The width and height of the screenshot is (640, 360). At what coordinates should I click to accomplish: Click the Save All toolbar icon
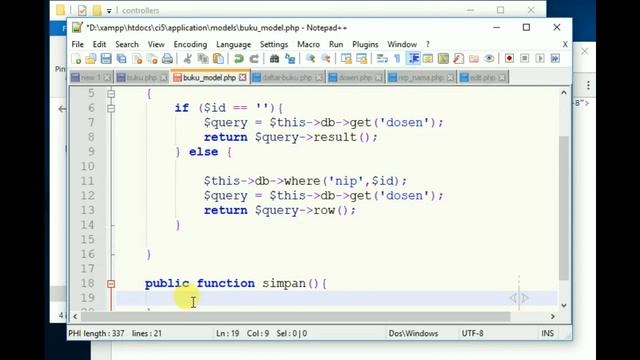[x=121, y=59]
